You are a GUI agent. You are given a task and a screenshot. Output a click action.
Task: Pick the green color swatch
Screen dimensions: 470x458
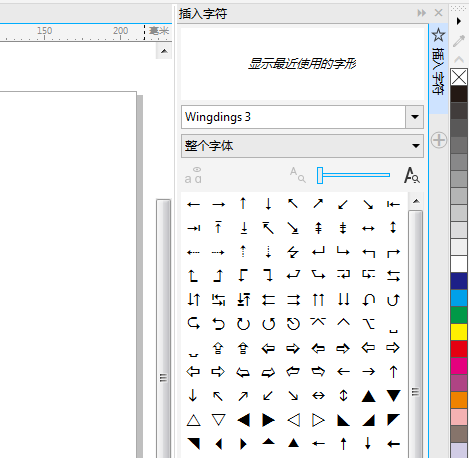point(459,315)
